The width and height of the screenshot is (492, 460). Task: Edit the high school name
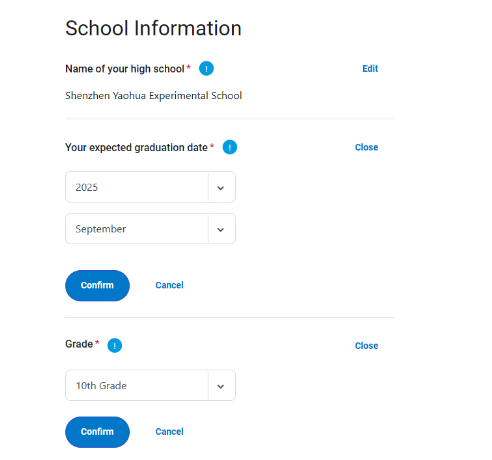[x=370, y=69]
